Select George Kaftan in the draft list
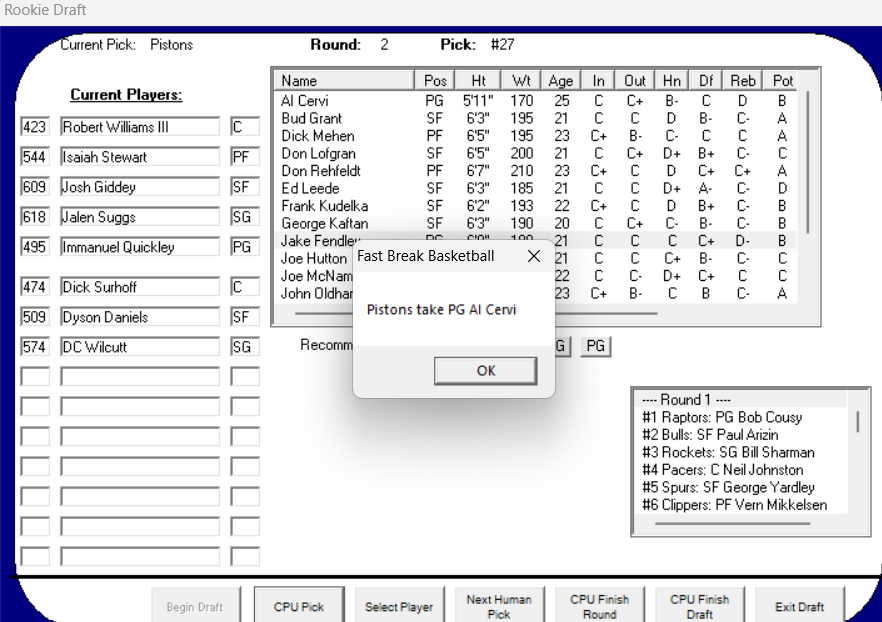882x622 pixels. point(536,223)
